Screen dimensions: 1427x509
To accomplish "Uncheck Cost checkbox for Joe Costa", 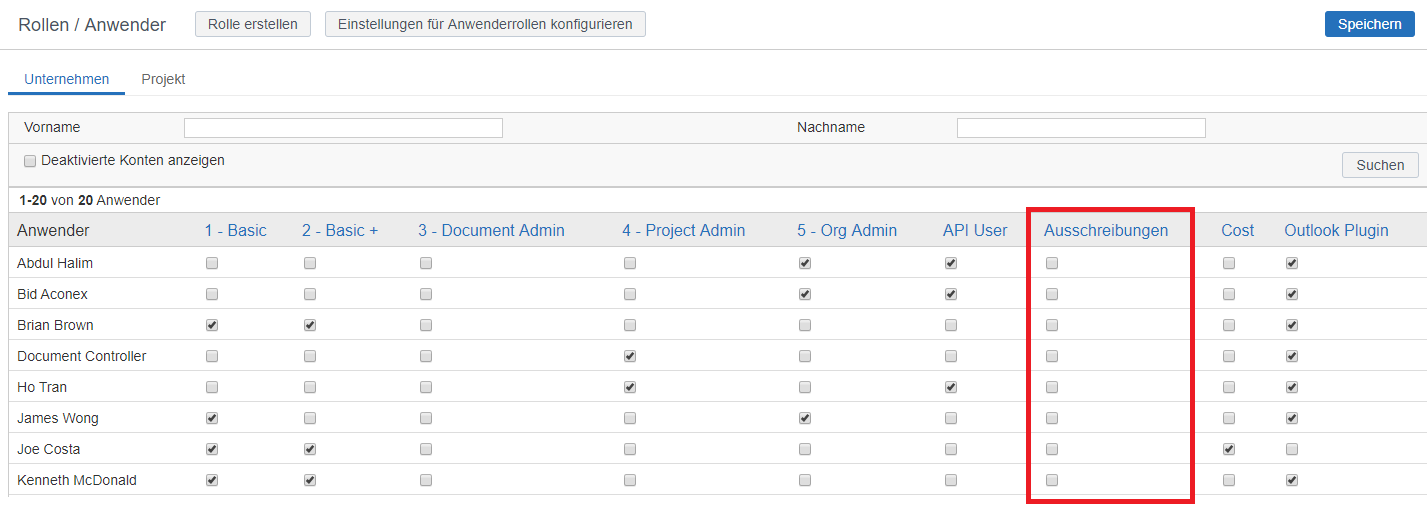I will point(1229,449).
